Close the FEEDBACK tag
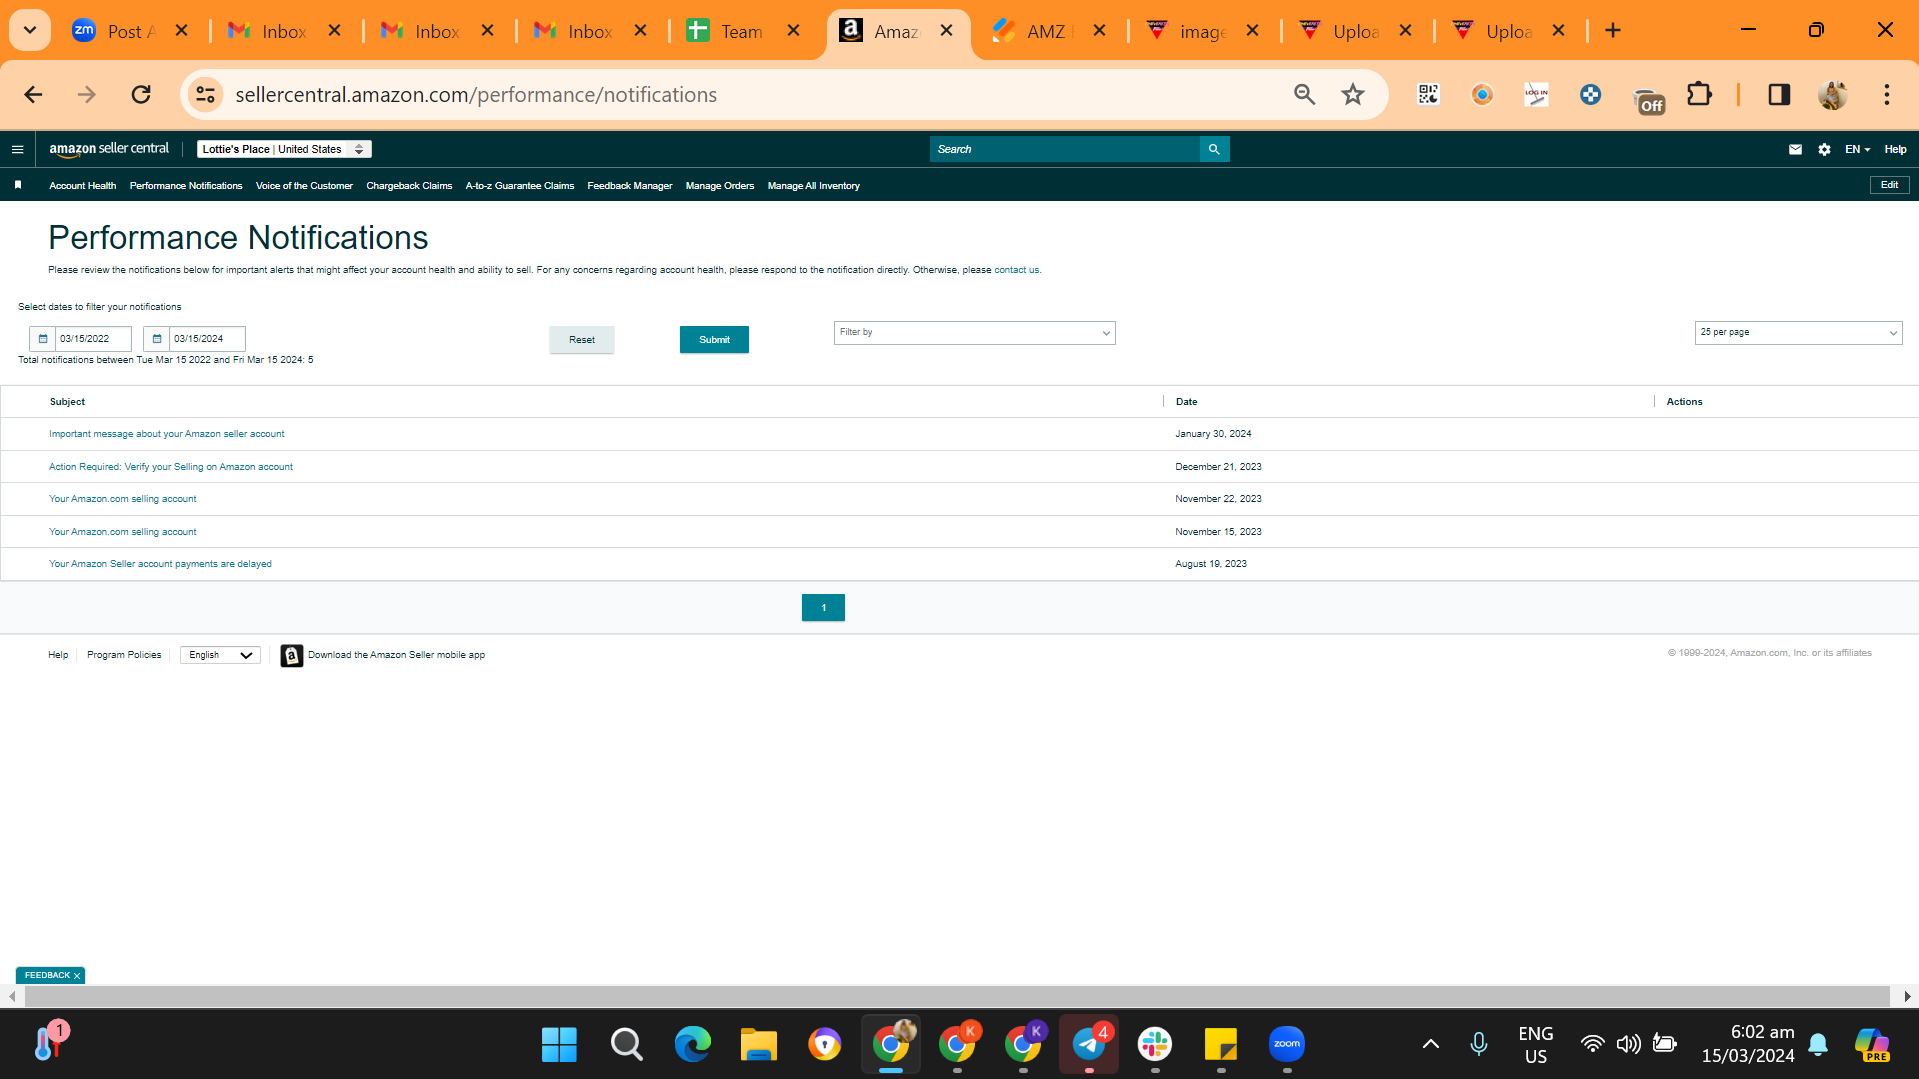The height and width of the screenshot is (1079, 1919). (x=77, y=976)
